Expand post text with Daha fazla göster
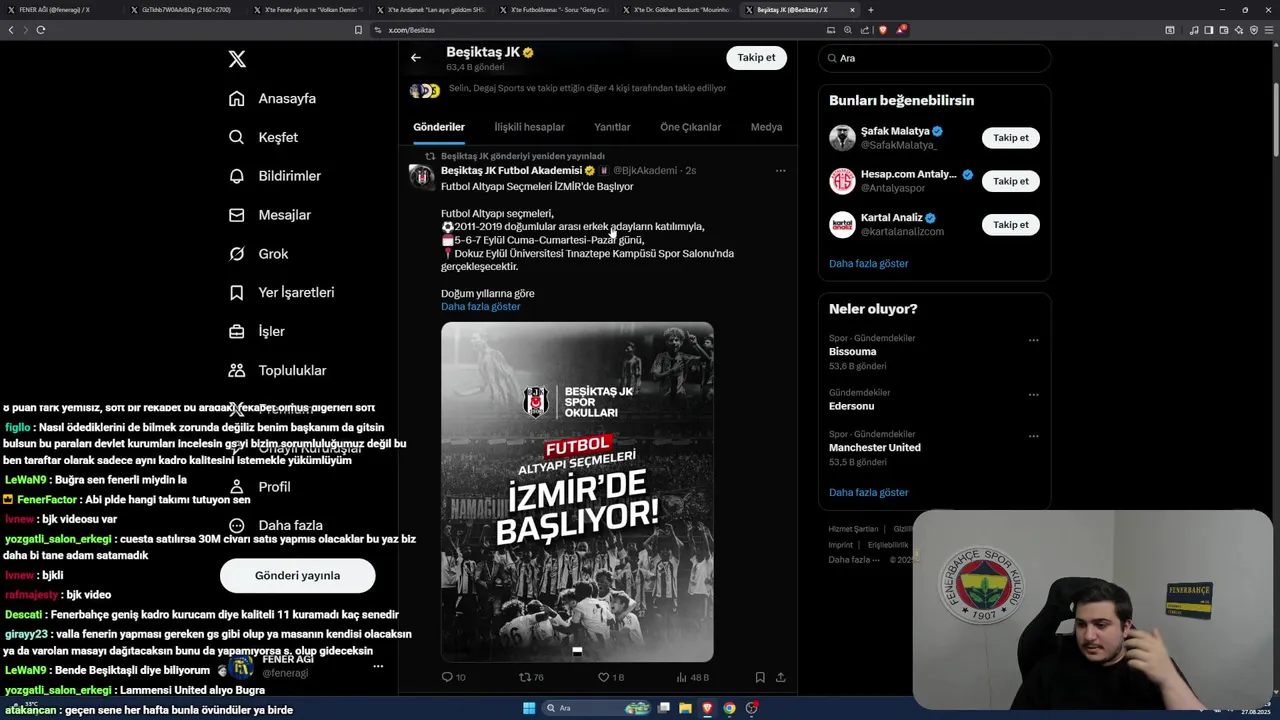1280x720 pixels. 480,306
